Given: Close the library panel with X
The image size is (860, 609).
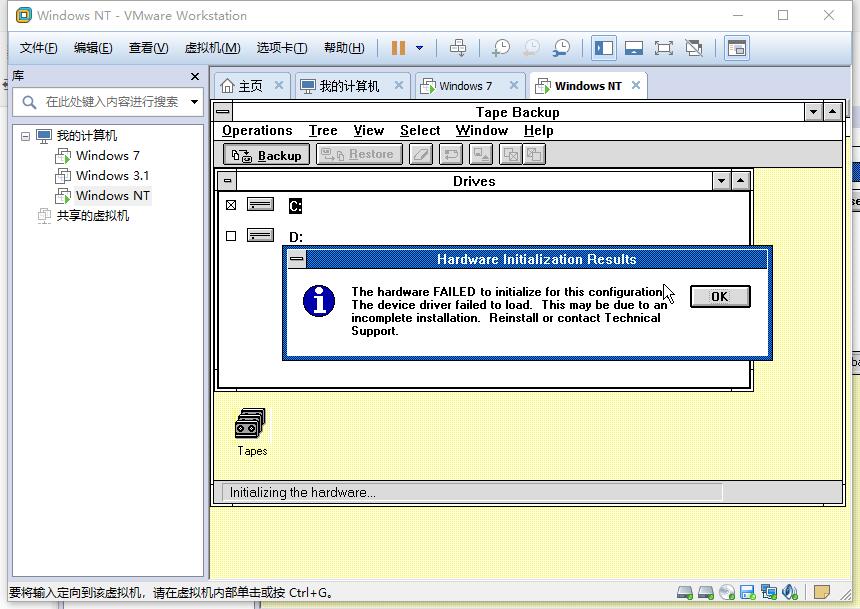Looking at the screenshot, I should click(195, 76).
